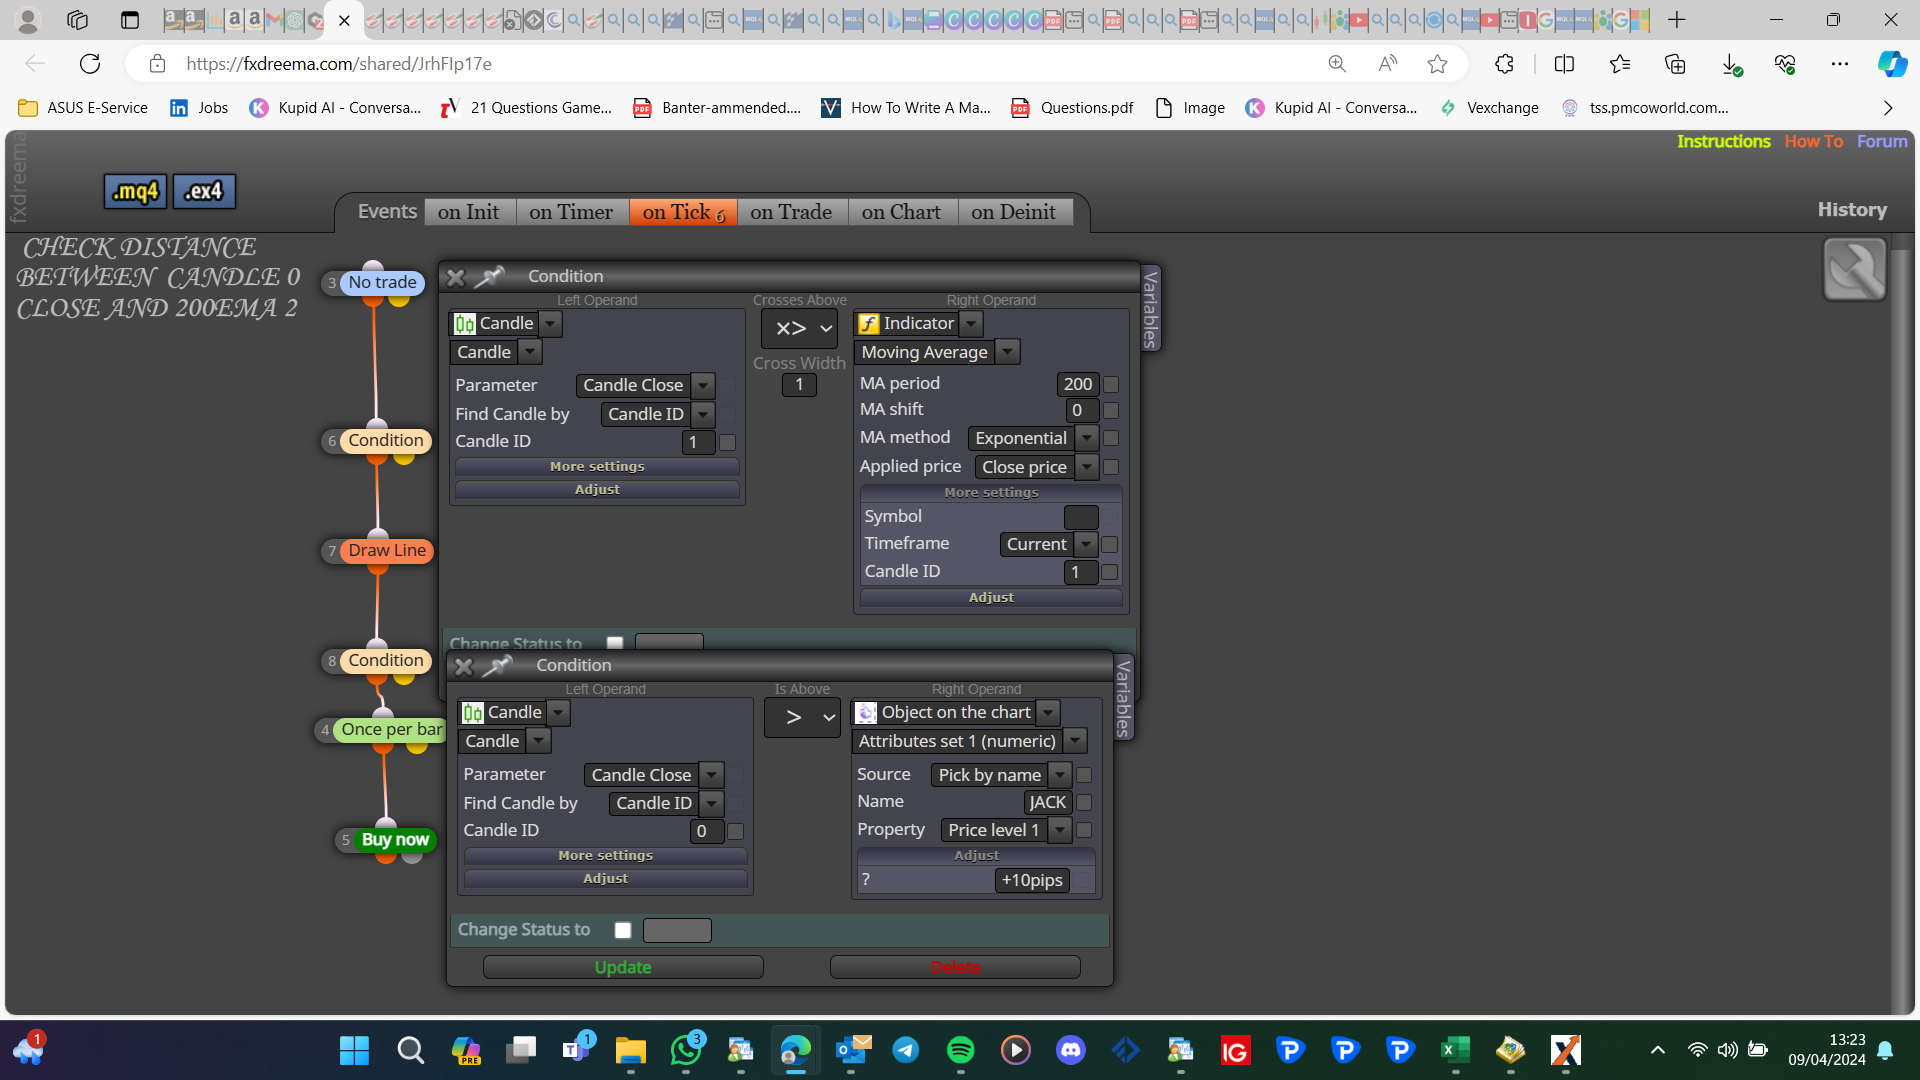Click the browser refresh icon
Image resolution: width=1920 pixels, height=1080 pixels.
90,64
